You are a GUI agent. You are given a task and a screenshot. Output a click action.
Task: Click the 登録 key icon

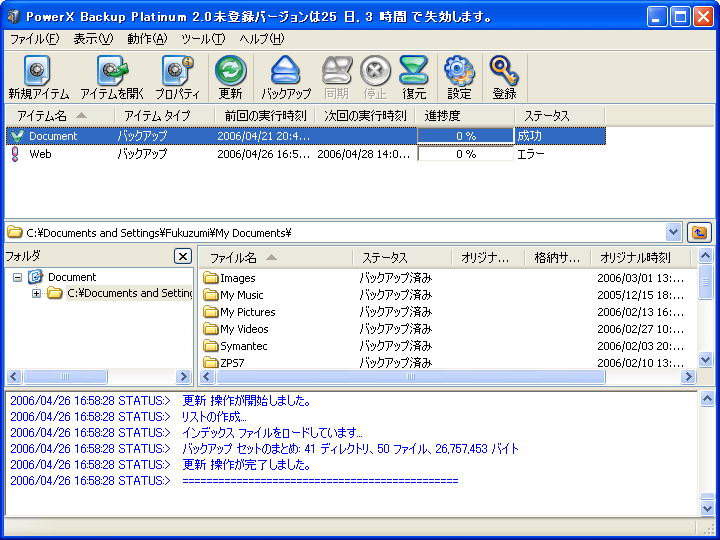[504, 71]
